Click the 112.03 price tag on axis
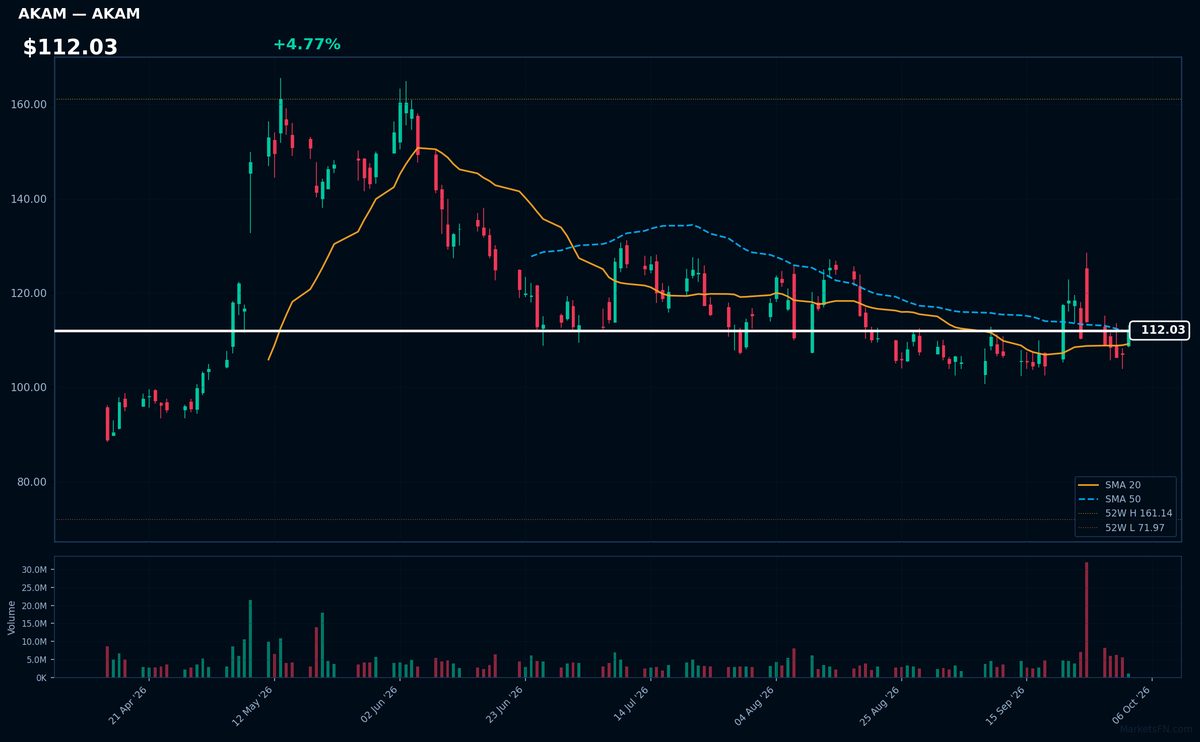Screen dimensions: 1200x742 click(1159, 330)
